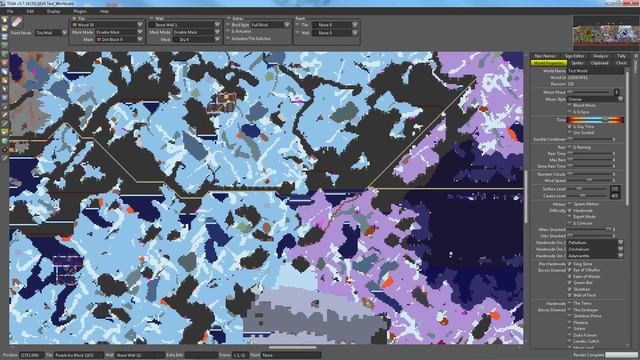Switch to the Sign Editor tab
The height and width of the screenshot is (360, 640).
[x=574, y=56]
